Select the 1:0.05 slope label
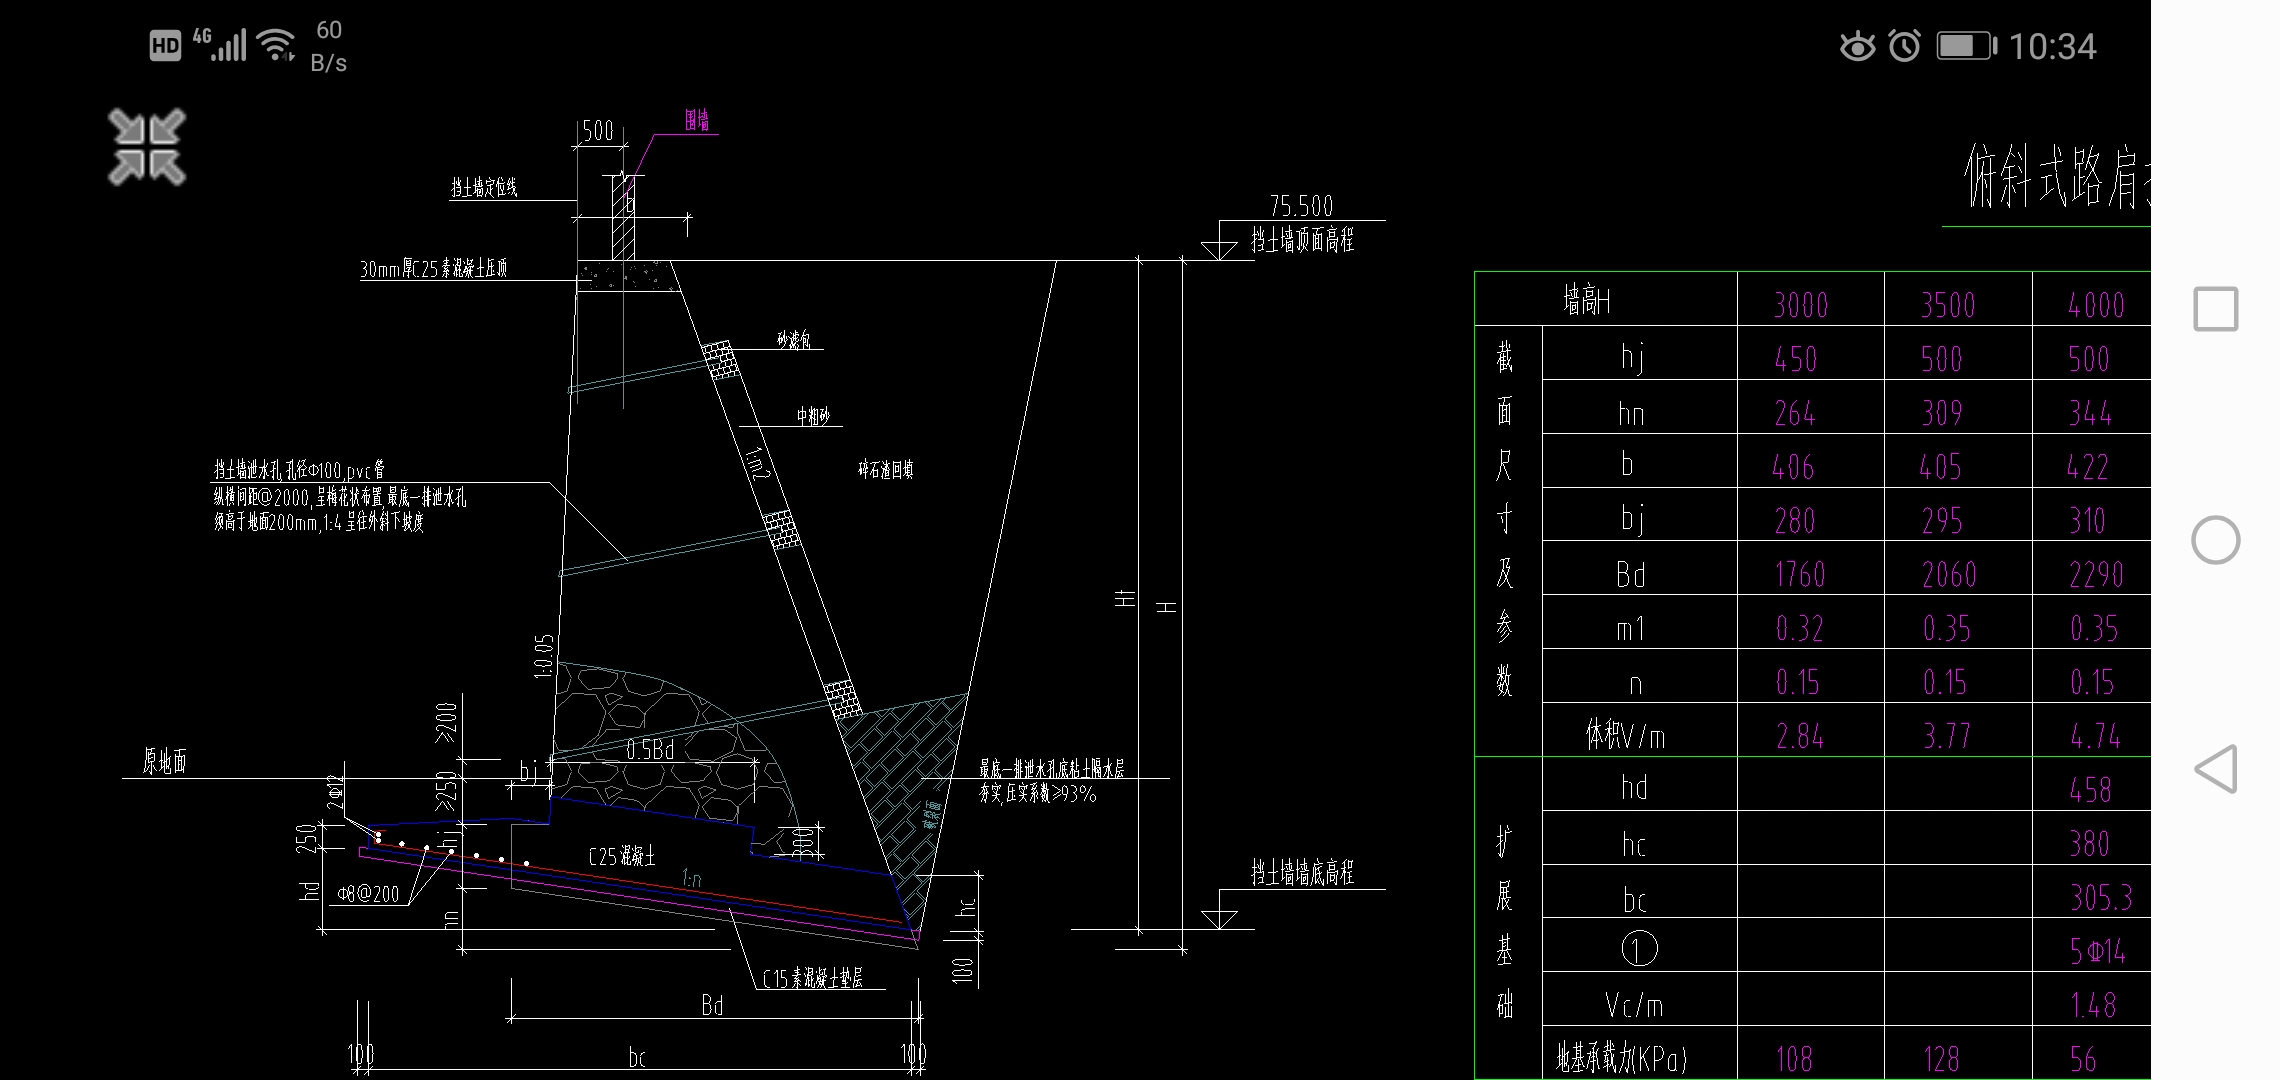The width and height of the screenshot is (2280, 1080). [x=544, y=656]
